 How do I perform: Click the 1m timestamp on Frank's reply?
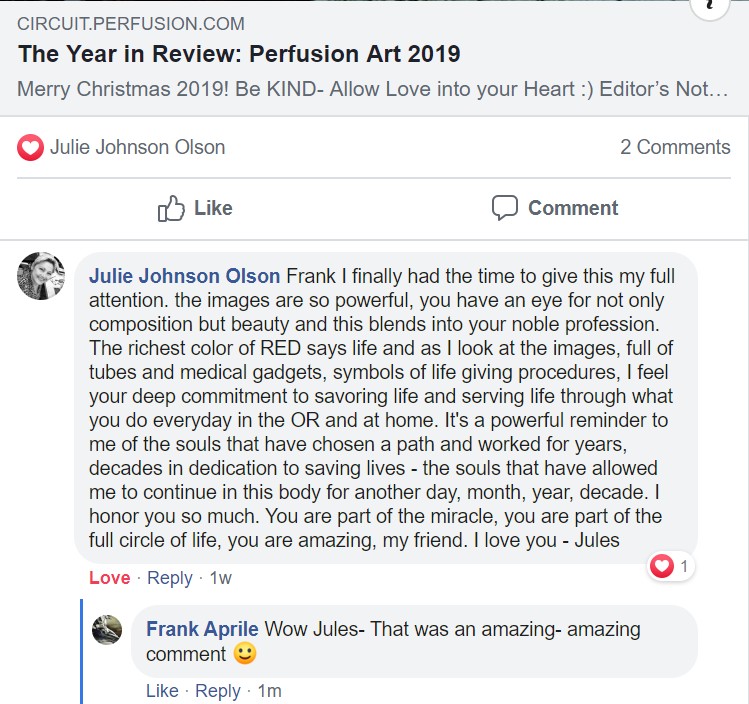(x=268, y=691)
